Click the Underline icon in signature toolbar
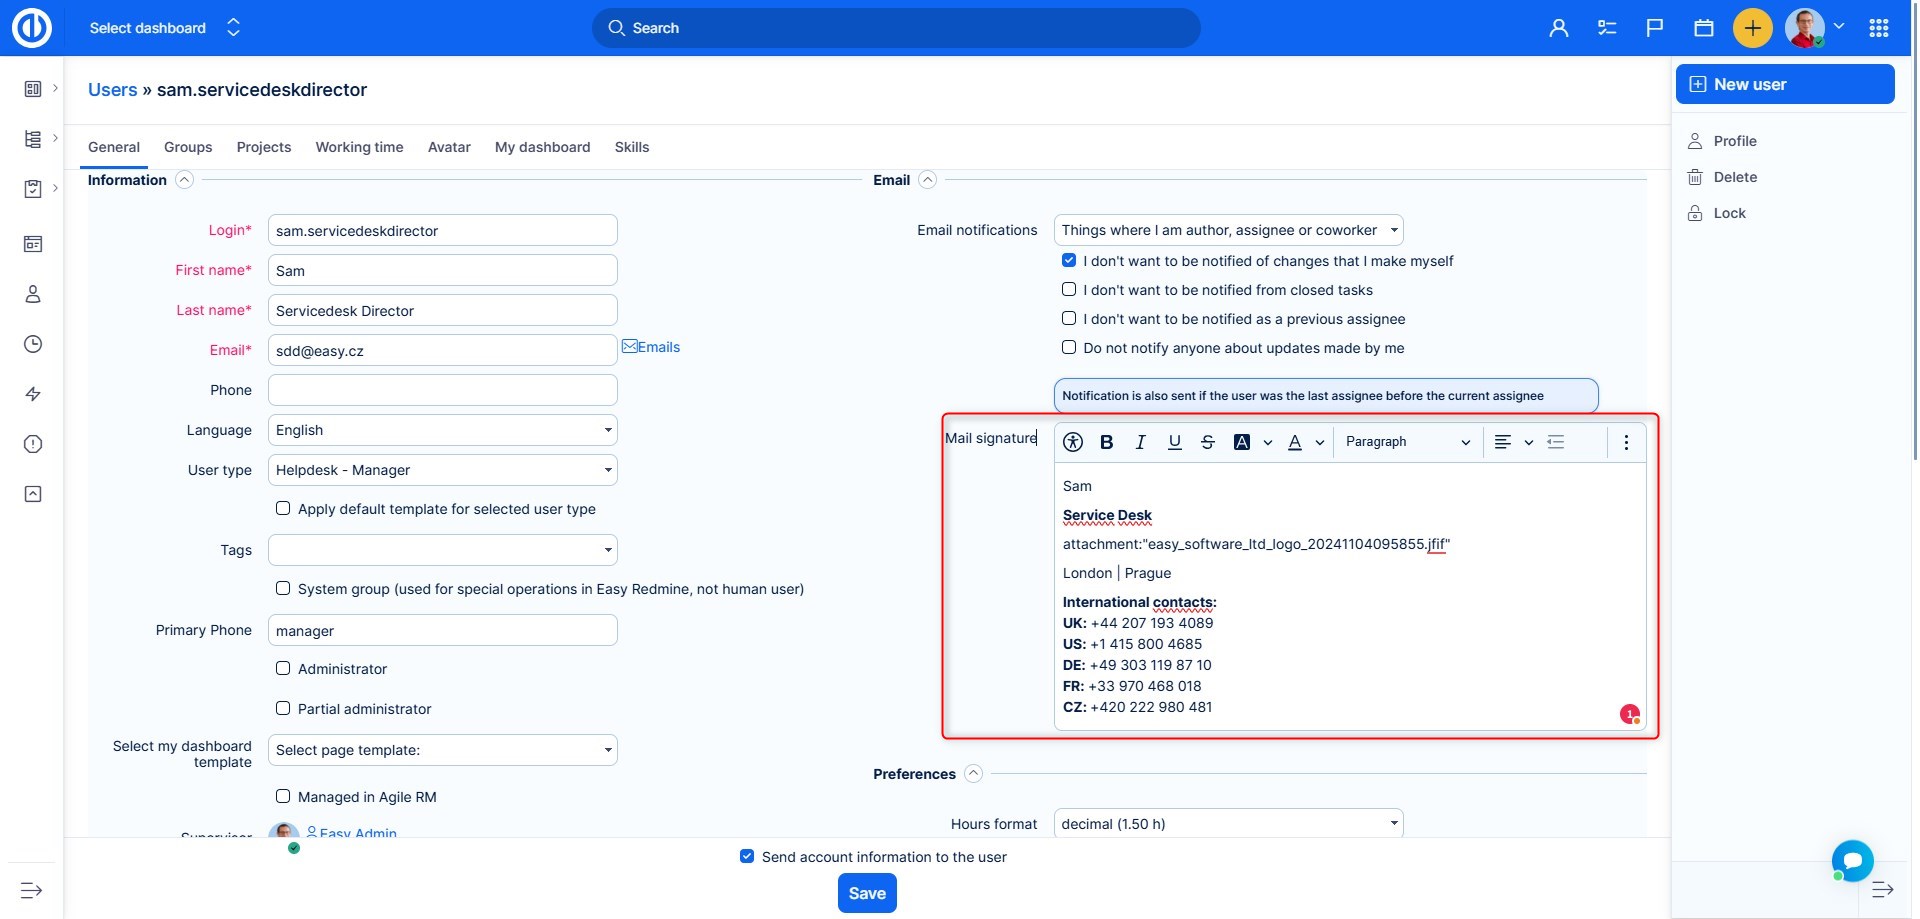 pyautogui.click(x=1174, y=442)
